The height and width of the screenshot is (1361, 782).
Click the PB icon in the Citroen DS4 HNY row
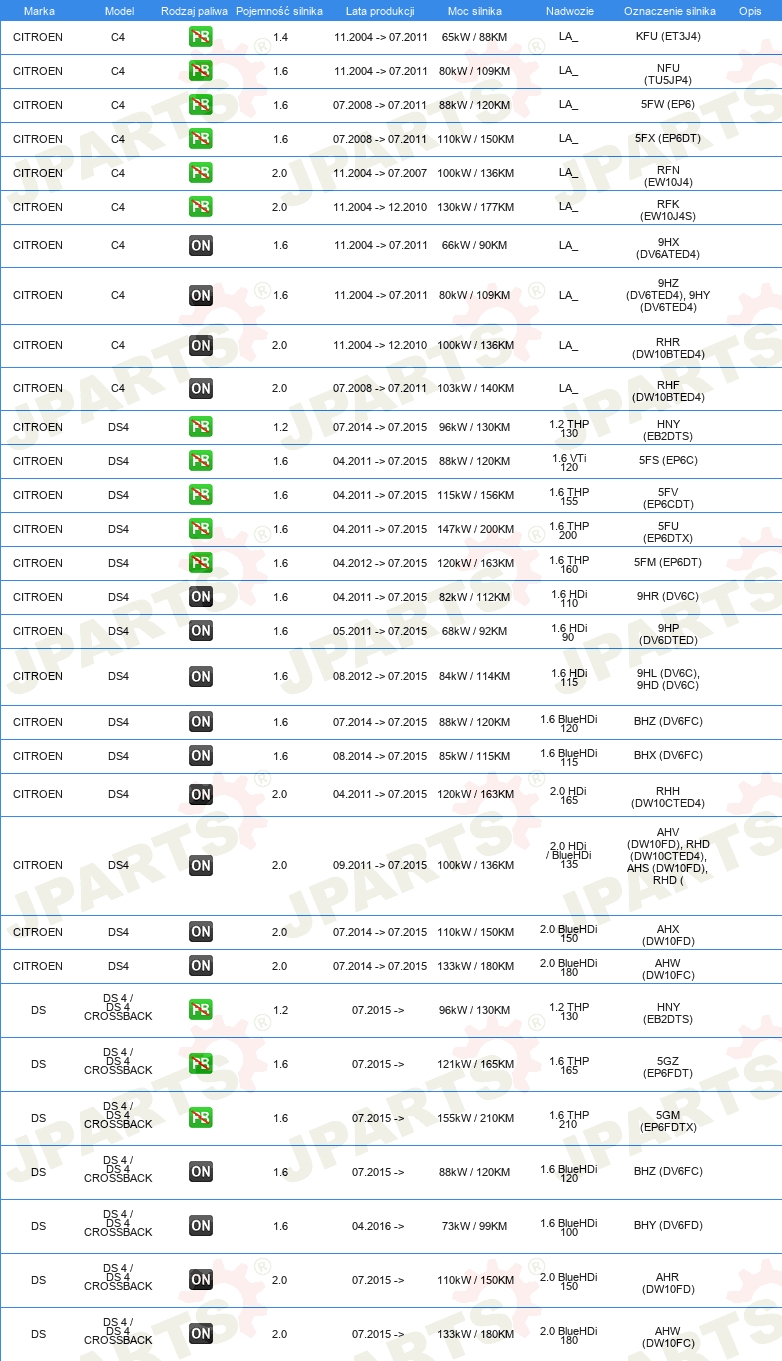click(x=201, y=427)
